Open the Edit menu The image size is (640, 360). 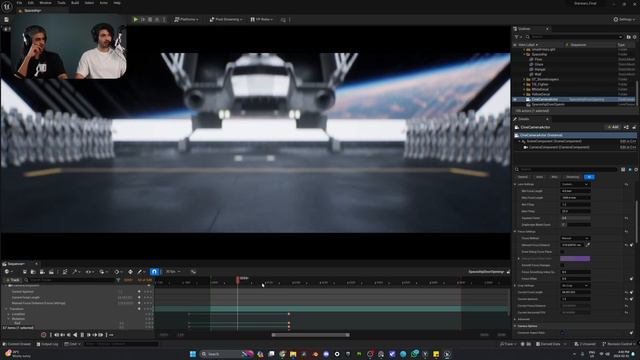(x=31, y=3)
